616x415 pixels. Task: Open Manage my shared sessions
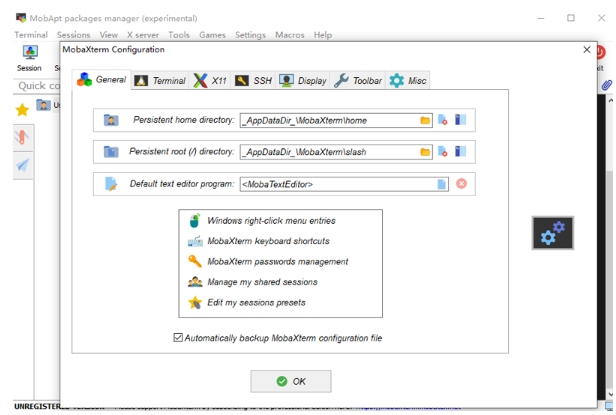tap(262, 282)
